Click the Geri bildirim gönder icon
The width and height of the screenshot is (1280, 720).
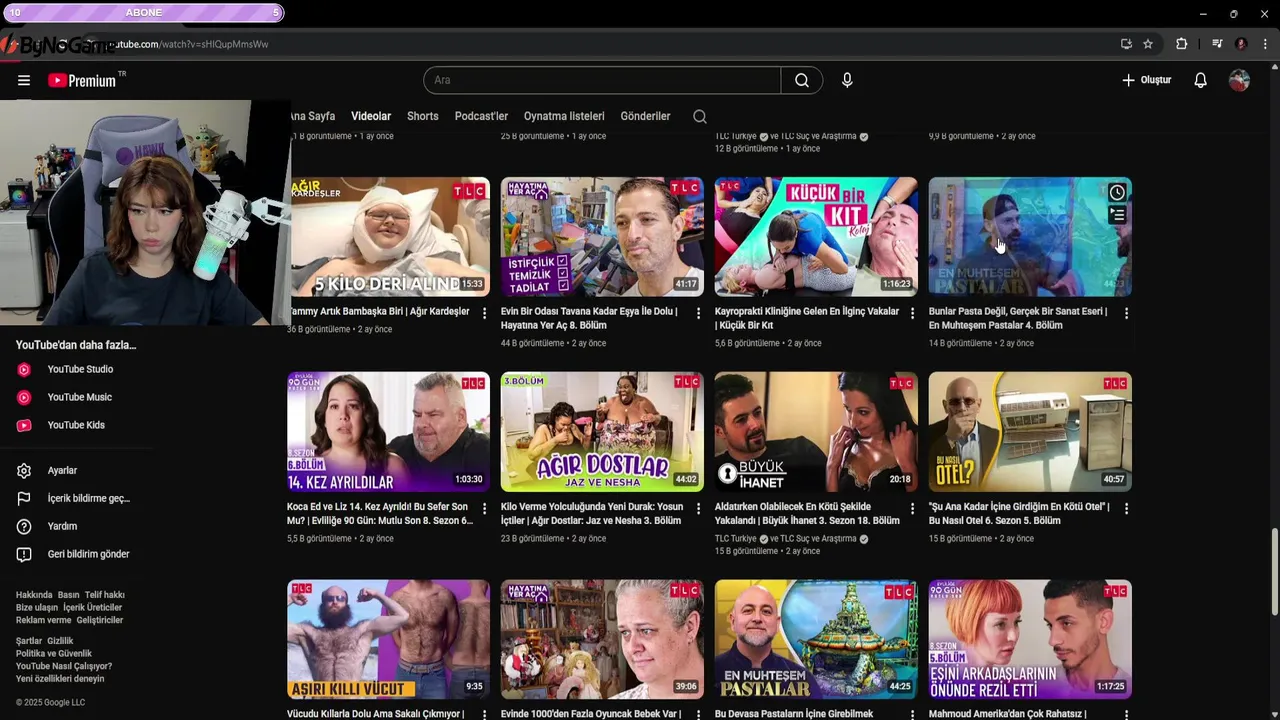pos(24,554)
